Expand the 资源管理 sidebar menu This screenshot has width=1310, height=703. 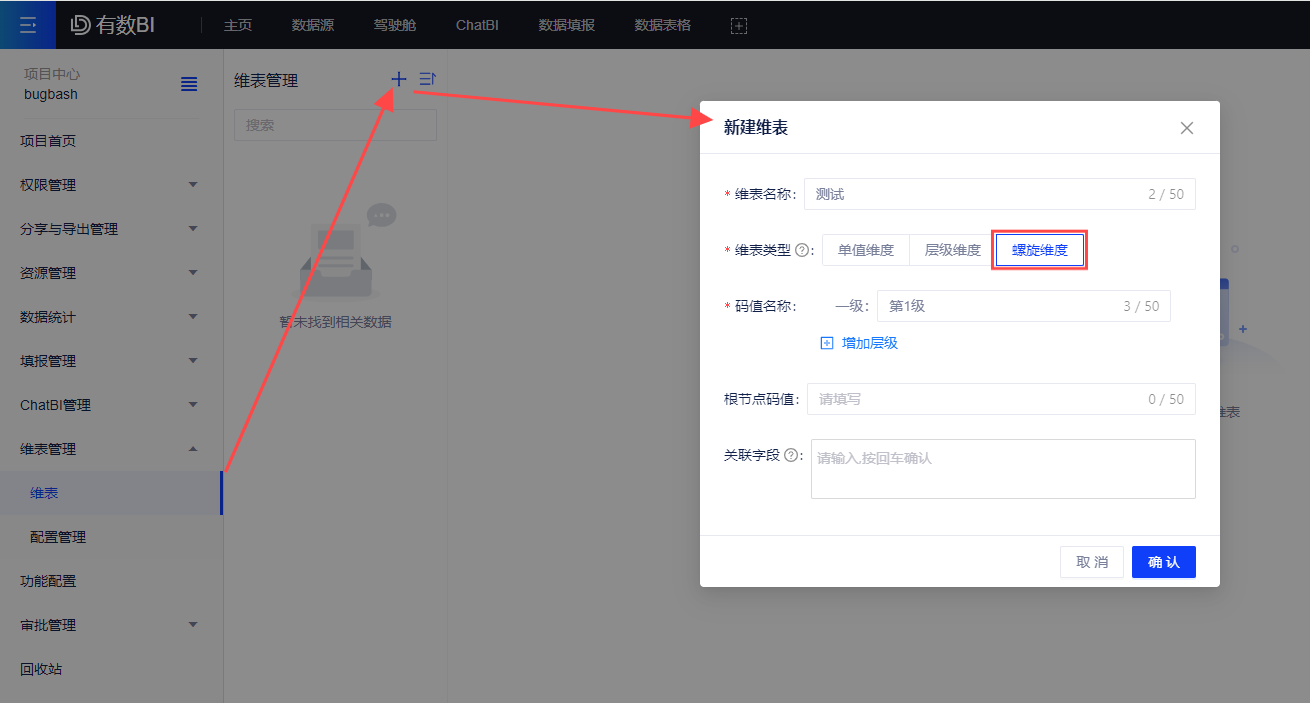[110, 273]
